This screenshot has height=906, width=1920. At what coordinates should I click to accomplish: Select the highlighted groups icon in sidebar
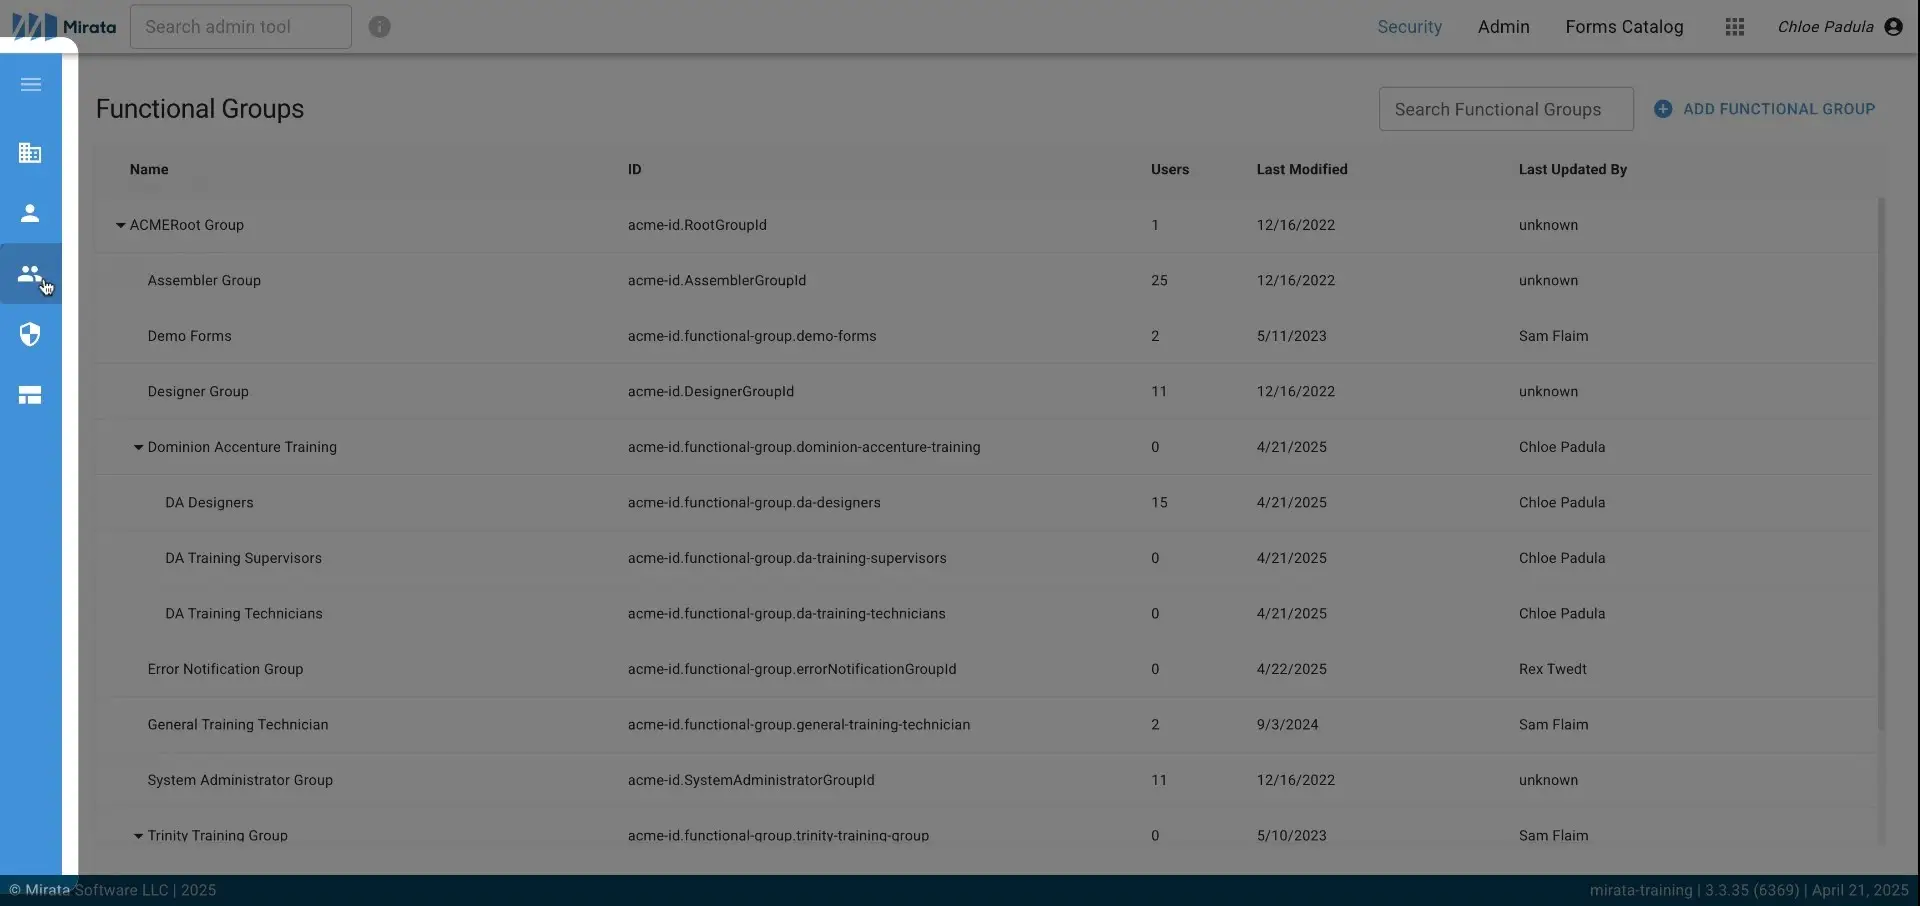click(x=29, y=272)
